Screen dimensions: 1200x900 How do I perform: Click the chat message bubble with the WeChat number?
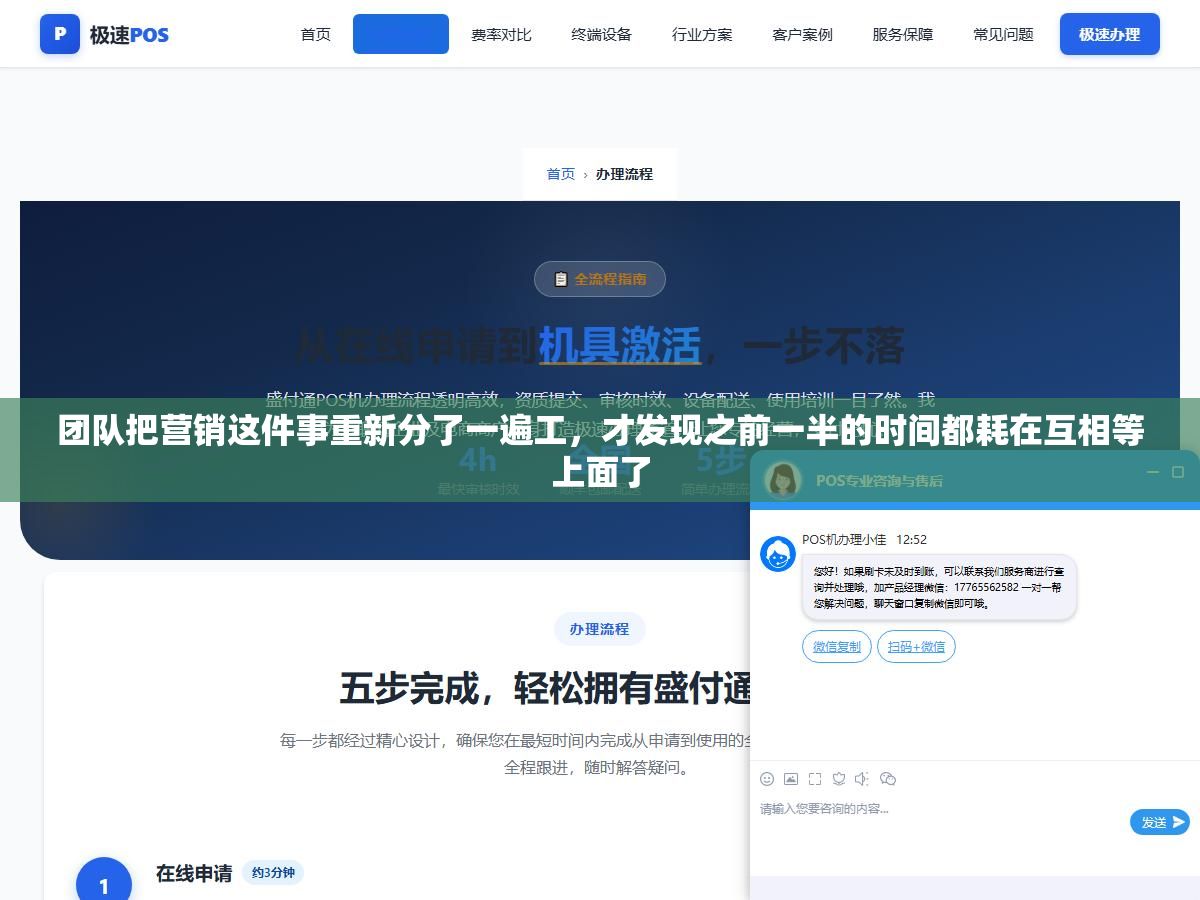point(939,587)
